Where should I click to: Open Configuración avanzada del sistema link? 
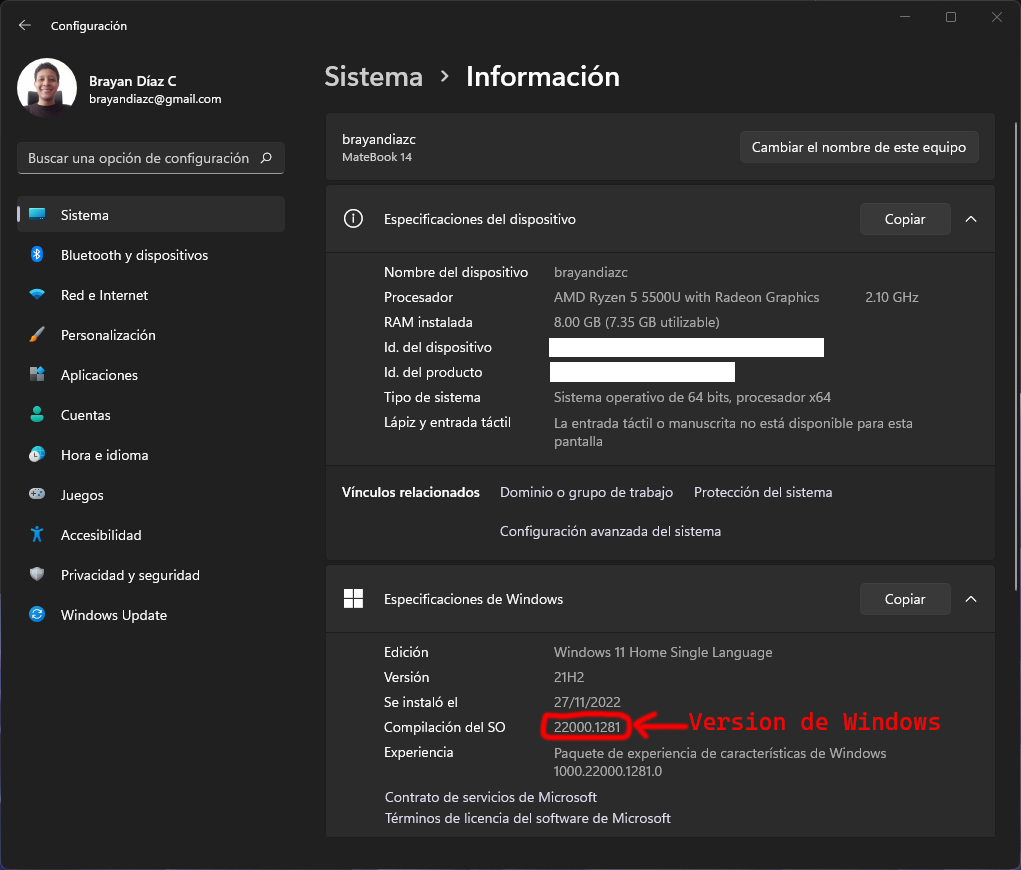tap(610, 531)
